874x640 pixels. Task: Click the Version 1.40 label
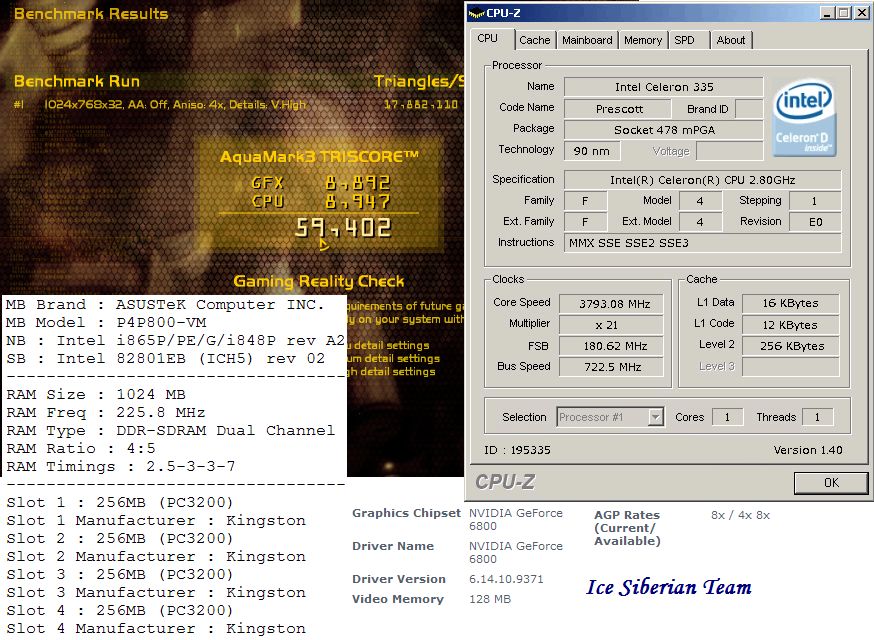[x=808, y=450]
